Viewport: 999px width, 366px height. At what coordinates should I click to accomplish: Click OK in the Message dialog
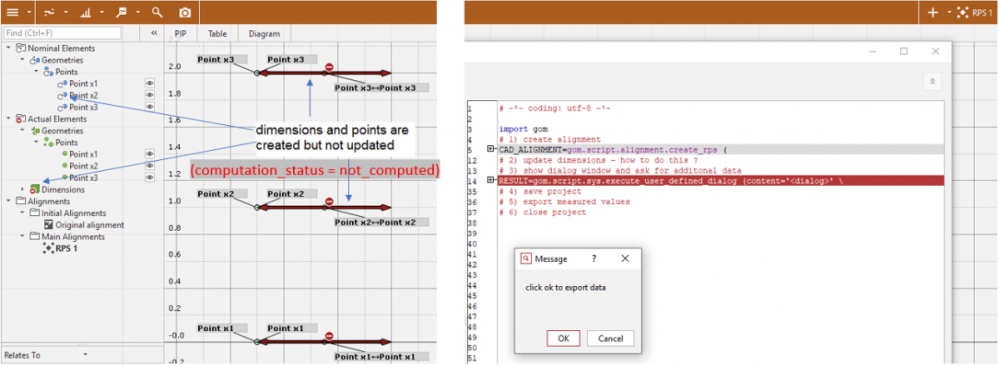point(563,339)
